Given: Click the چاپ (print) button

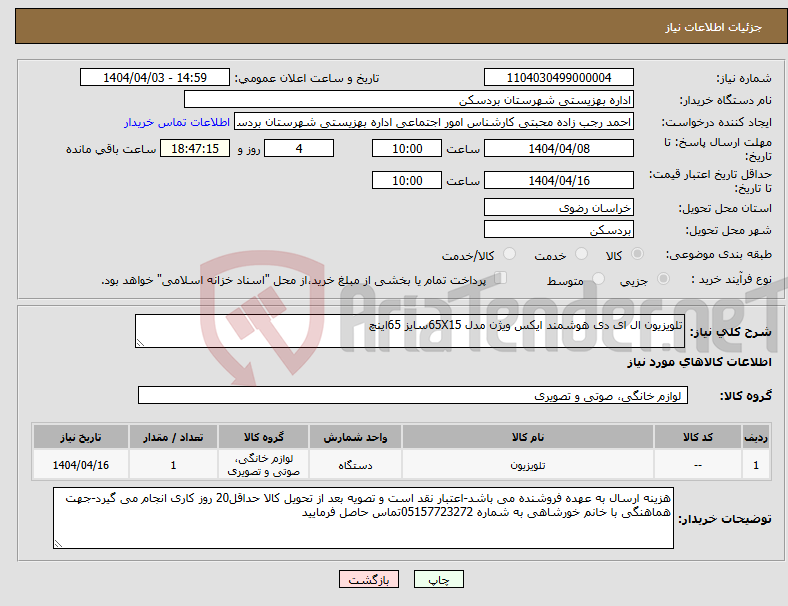Looking at the screenshot, I should pos(438,579).
